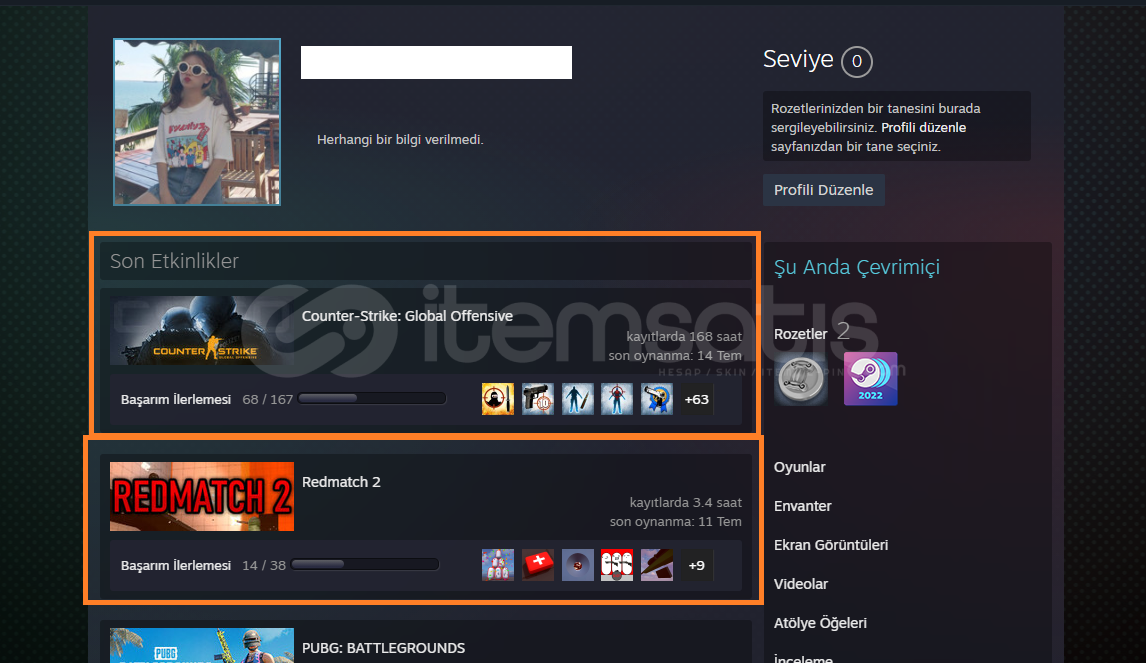The width and height of the screenshot is (1146, 663).
Task: Click the level 0 circle badge
Action: pos(857,61)
